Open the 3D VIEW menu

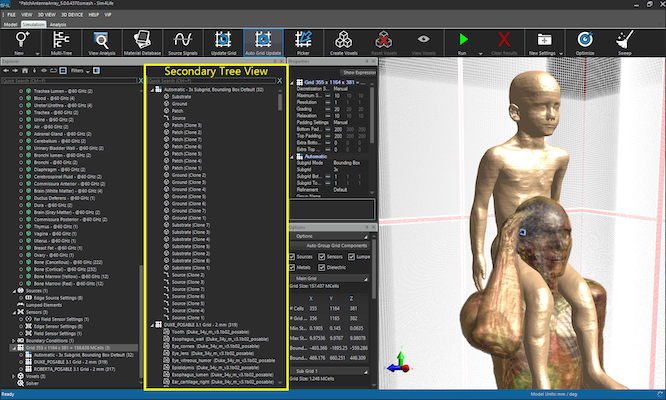pyautogui.click(x=47, y=15)
